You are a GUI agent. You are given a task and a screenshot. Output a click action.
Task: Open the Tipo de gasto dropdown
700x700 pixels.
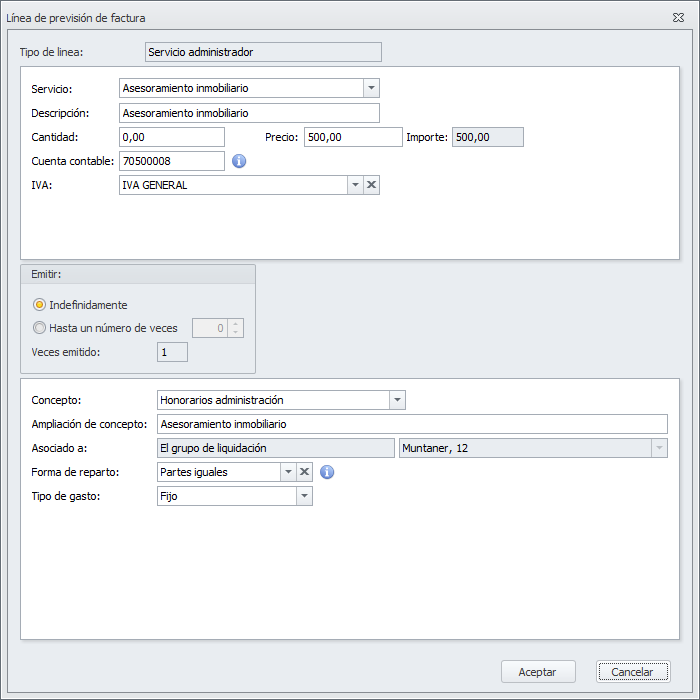[x=304, y=496]
